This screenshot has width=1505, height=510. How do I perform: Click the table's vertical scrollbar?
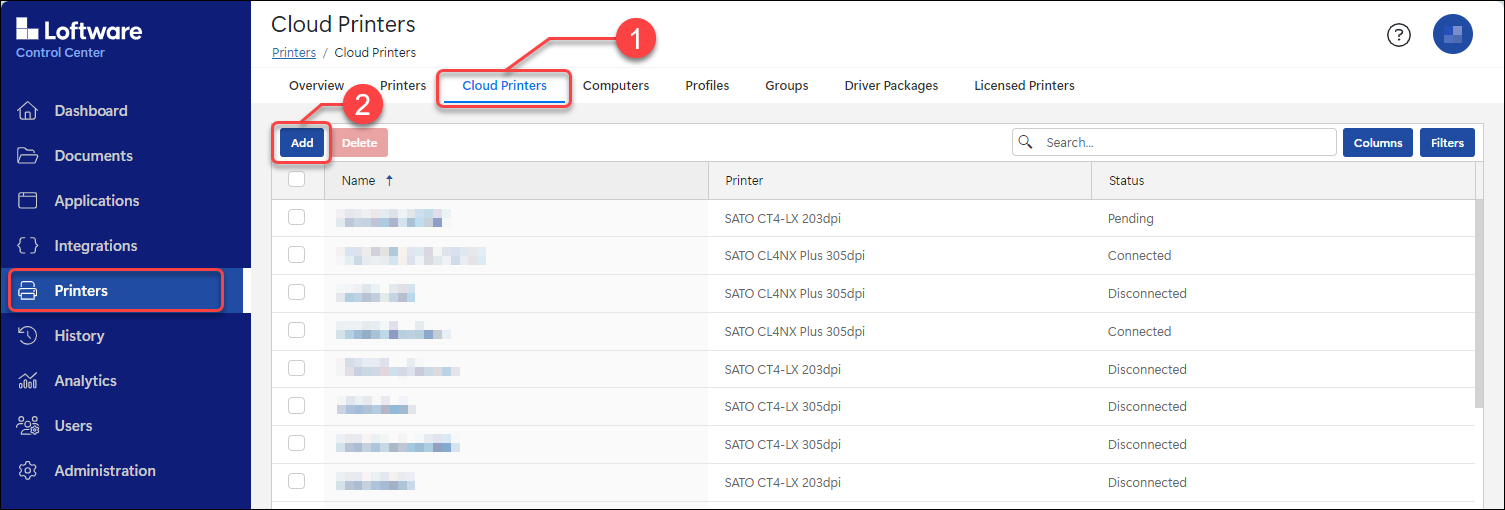coord(1479,302)
